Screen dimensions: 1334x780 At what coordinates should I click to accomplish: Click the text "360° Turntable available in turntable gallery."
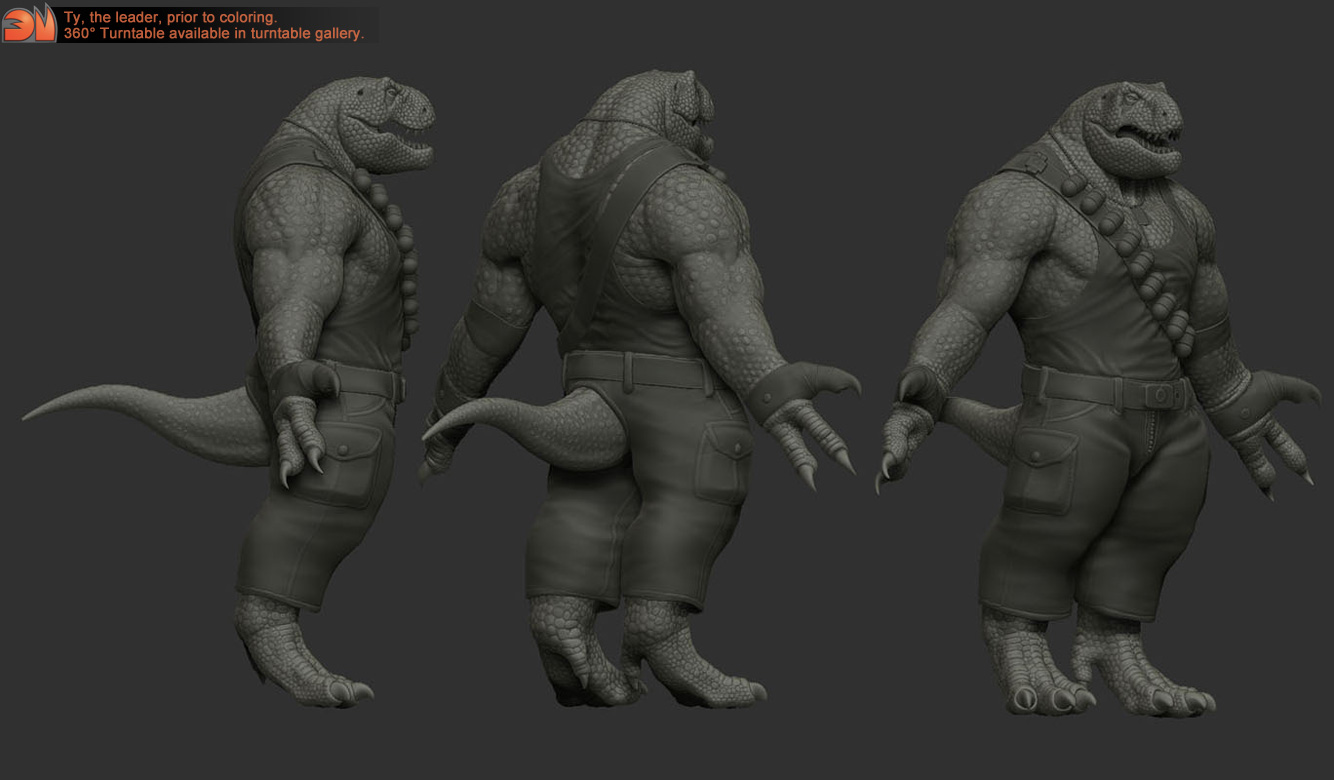214,33
